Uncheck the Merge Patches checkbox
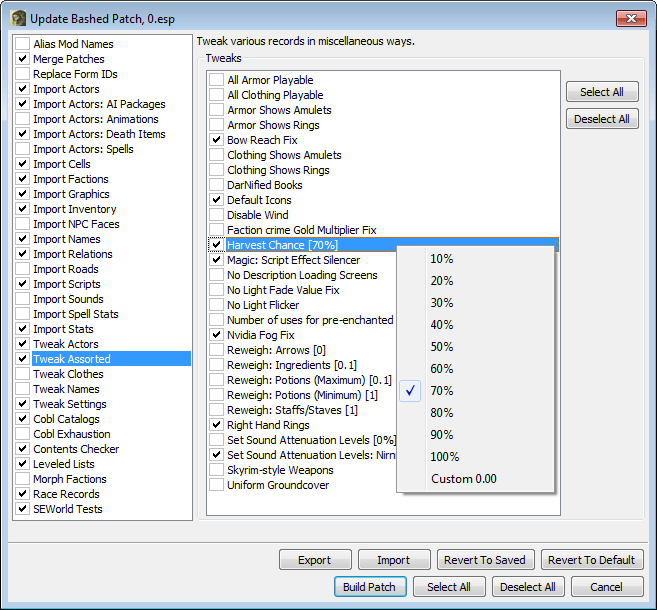657x610 pixels. point(23,59)
